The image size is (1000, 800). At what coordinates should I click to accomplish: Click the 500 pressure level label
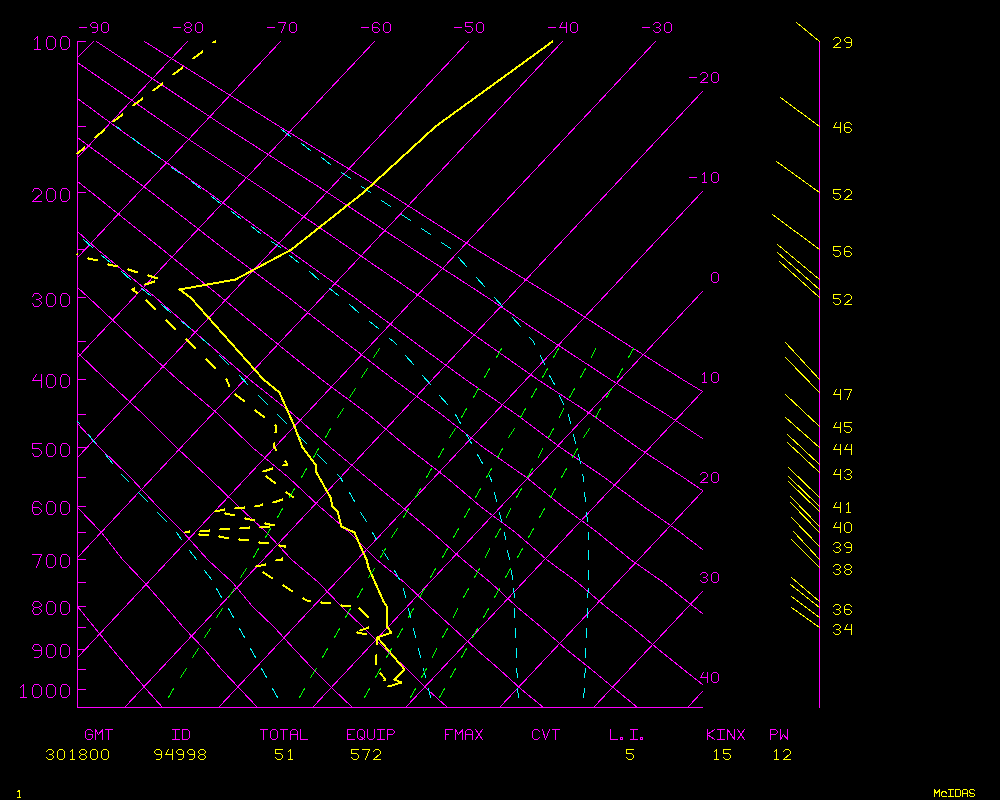click(50, 450)
